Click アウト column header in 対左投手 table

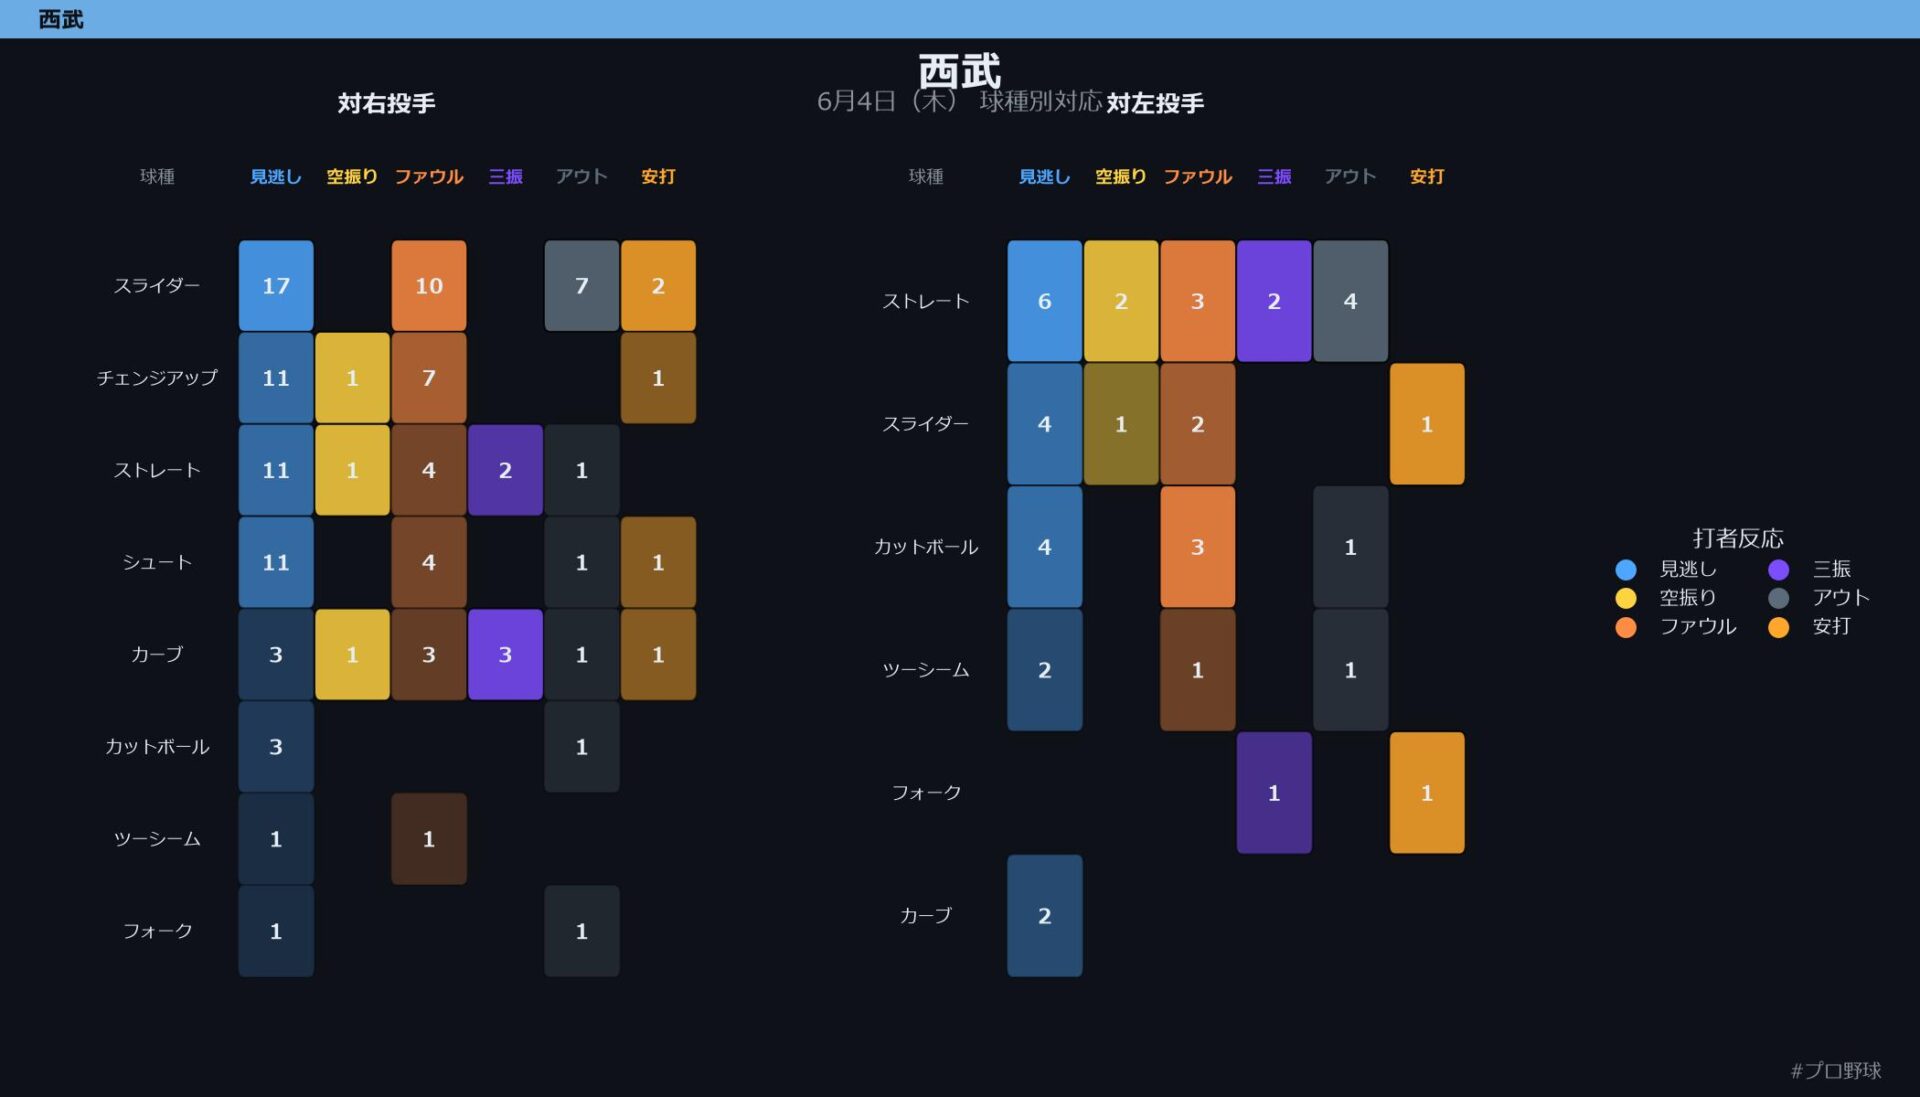[1351, 176]
